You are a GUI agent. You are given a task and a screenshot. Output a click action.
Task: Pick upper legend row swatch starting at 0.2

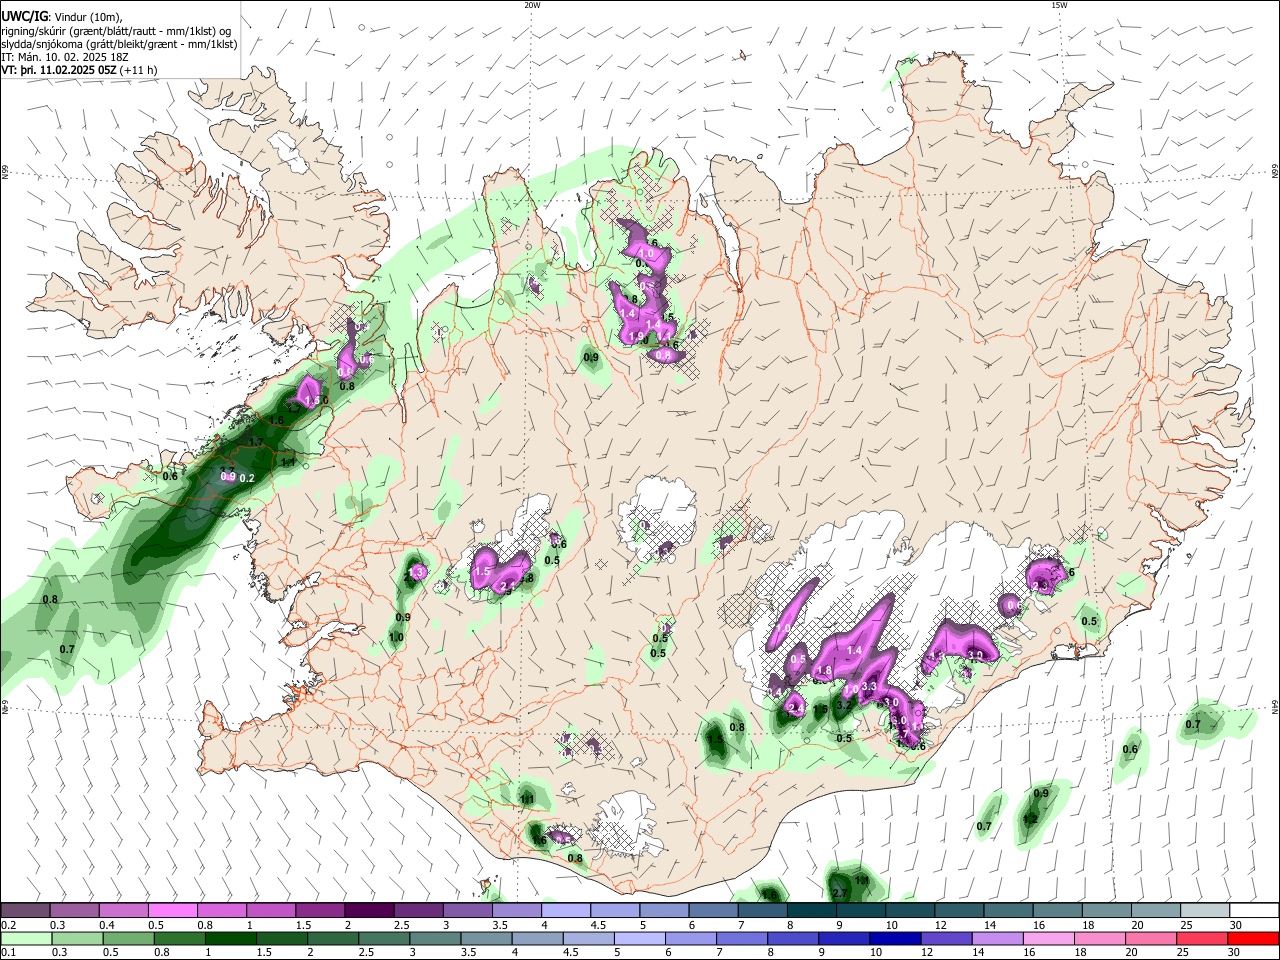click(25, 910)
